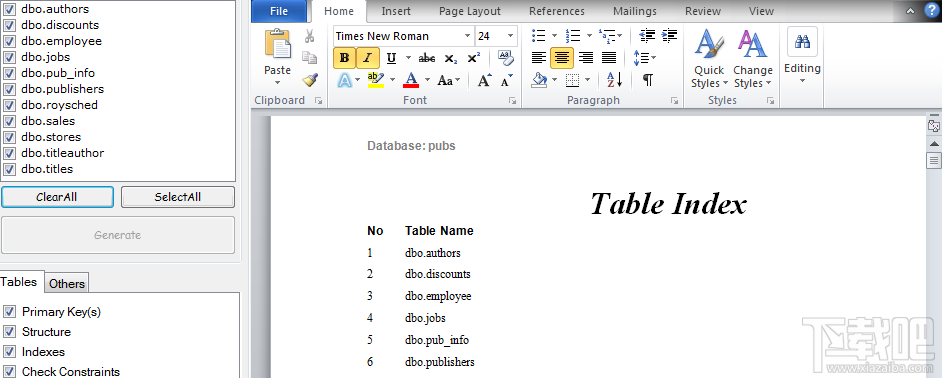This screenshot has width=942, height=378.
Task: Apply red font color
Action: pos(411,80)
